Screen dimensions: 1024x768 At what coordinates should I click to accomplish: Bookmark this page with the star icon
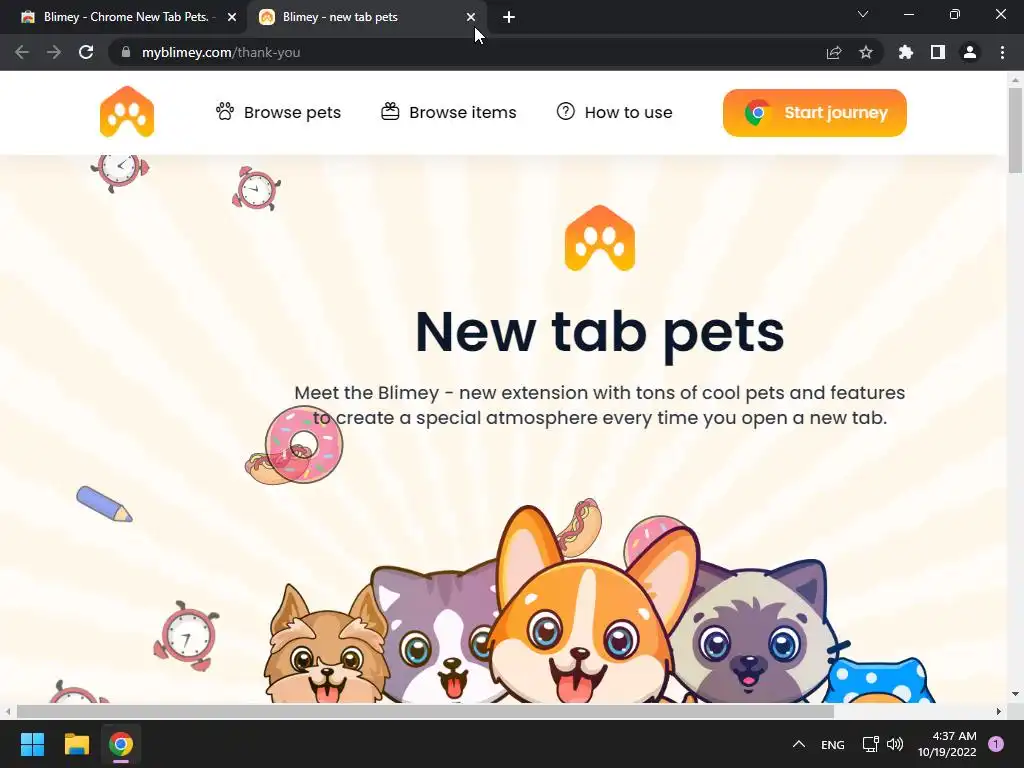(866, 52)
